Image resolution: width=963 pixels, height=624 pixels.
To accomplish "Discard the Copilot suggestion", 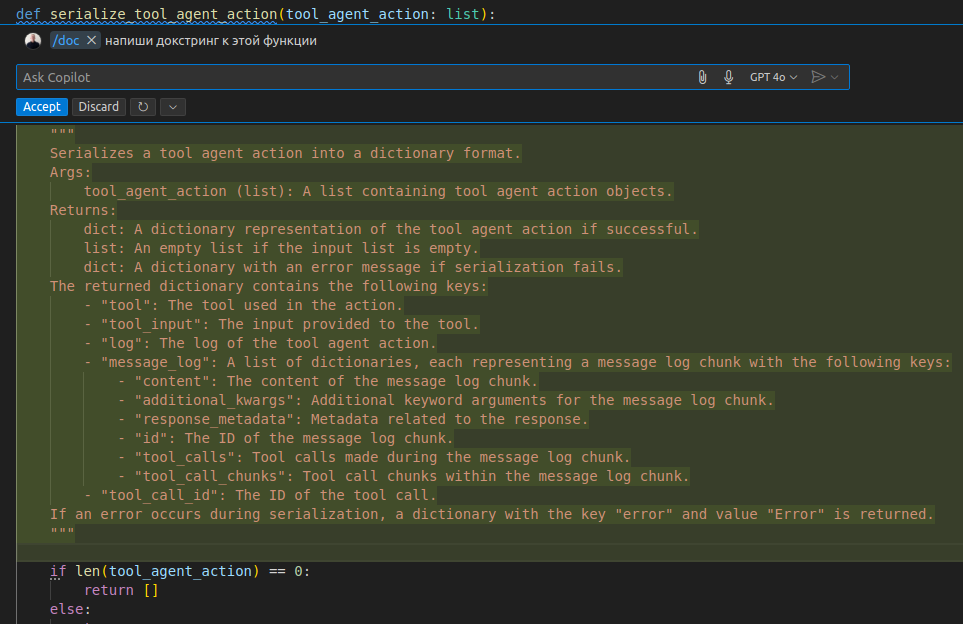I will click(x=99, y=107).
